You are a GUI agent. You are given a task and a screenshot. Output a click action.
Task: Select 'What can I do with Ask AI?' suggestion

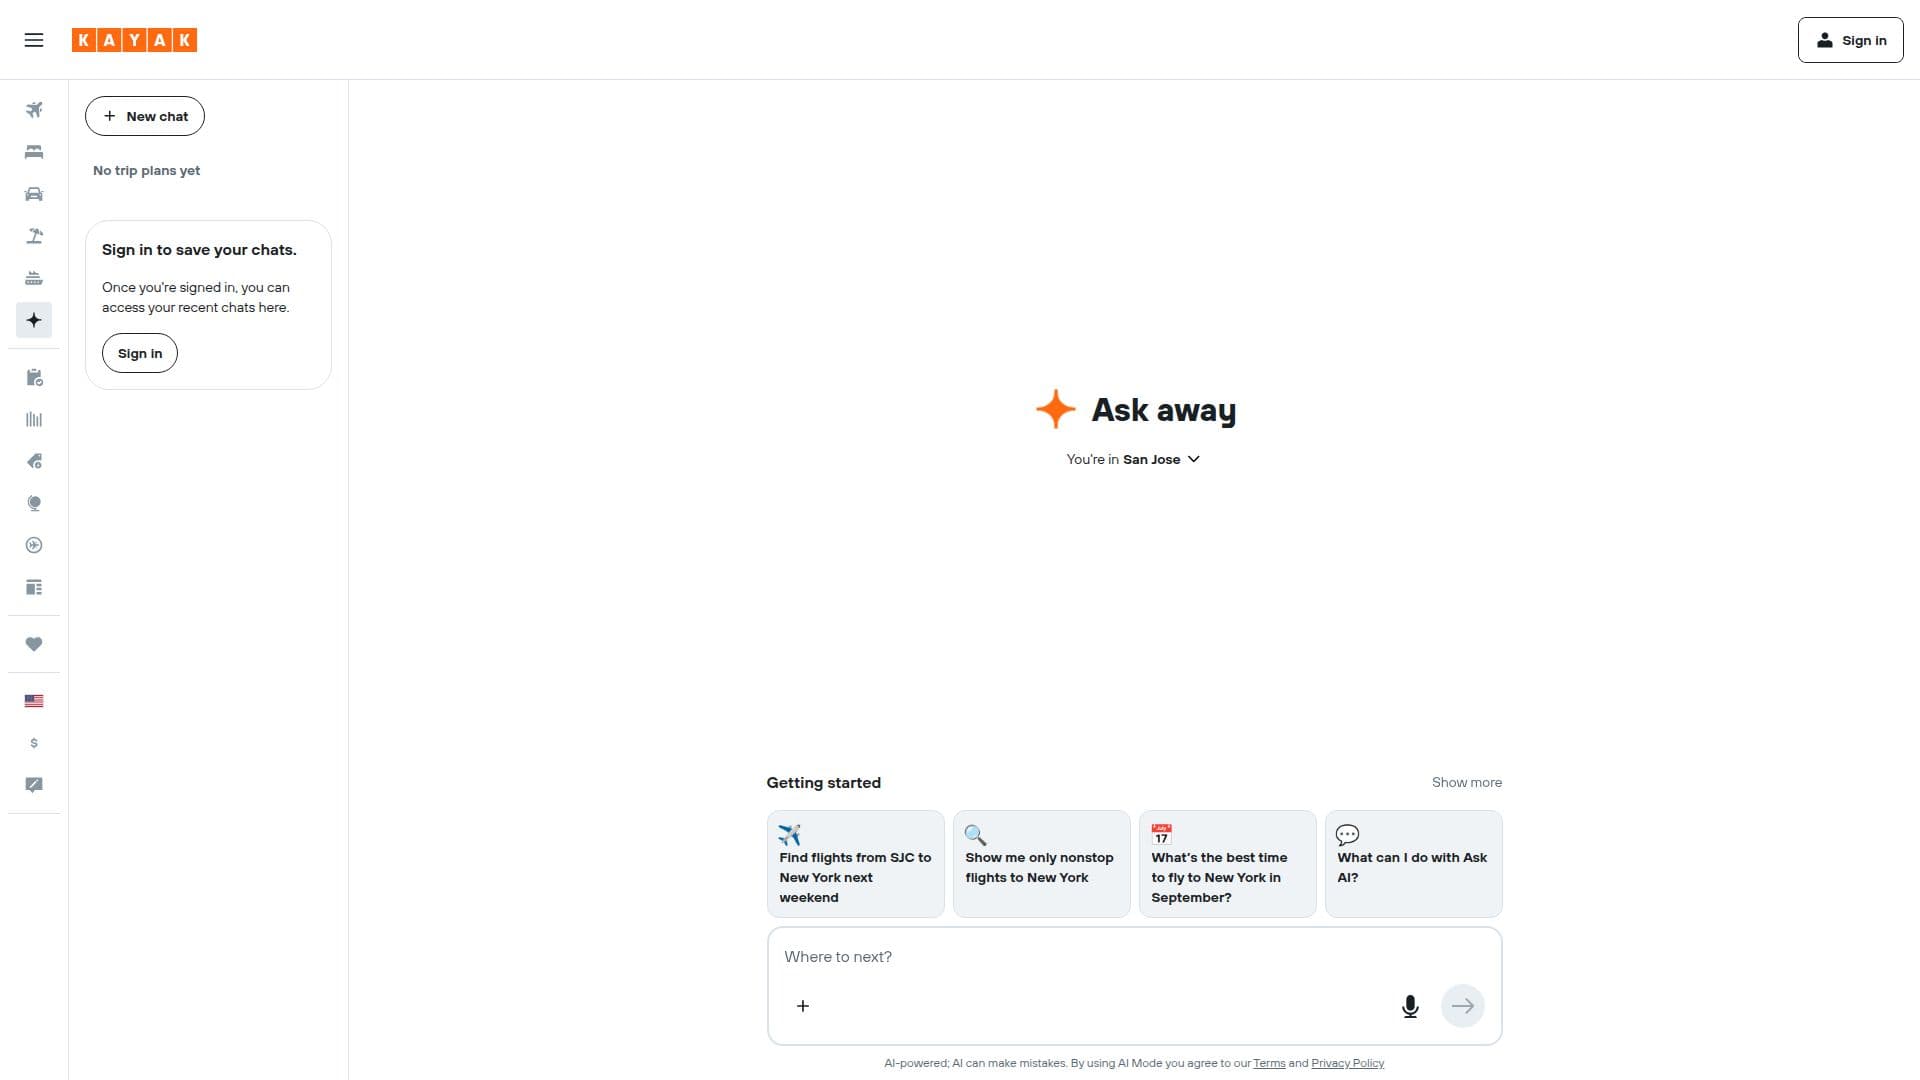tap(1413, 864)
